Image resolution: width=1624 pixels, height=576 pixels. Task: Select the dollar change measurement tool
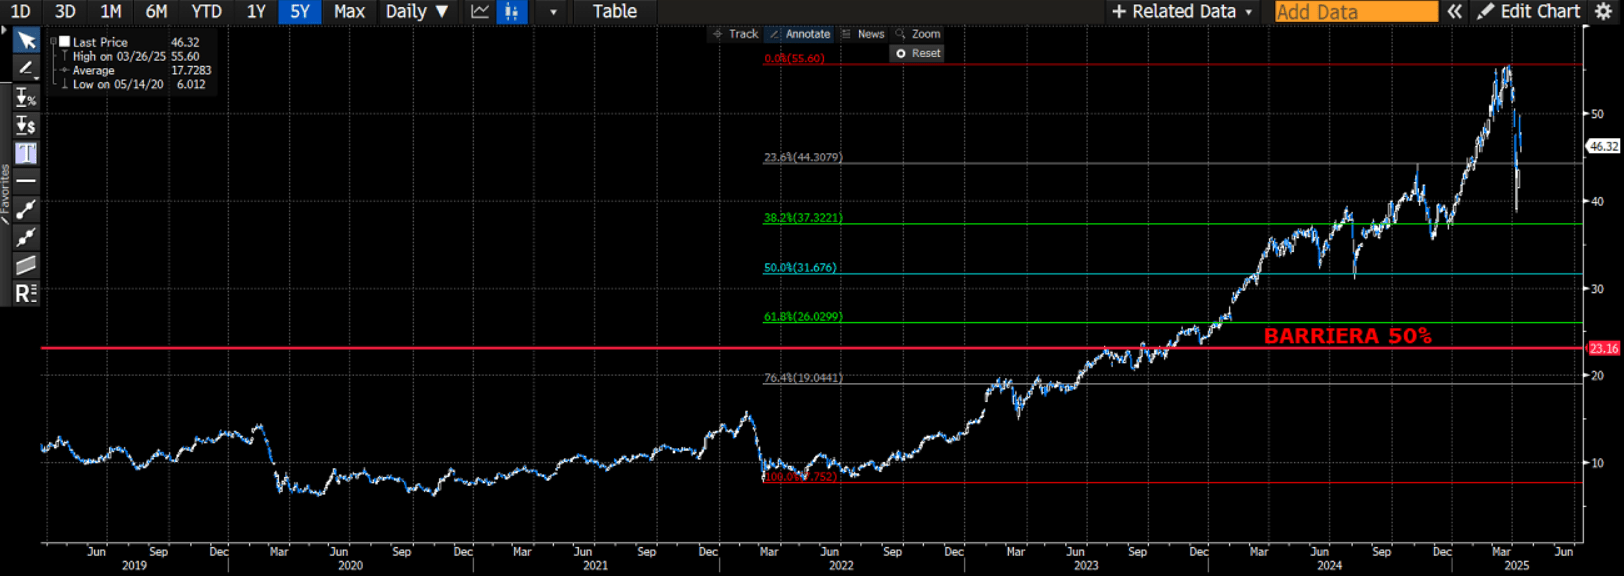[26, 125]
